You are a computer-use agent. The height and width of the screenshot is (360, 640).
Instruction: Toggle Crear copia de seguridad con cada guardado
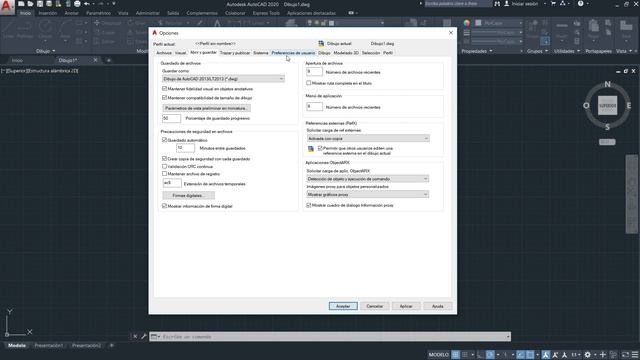click(x=164, y=159)
